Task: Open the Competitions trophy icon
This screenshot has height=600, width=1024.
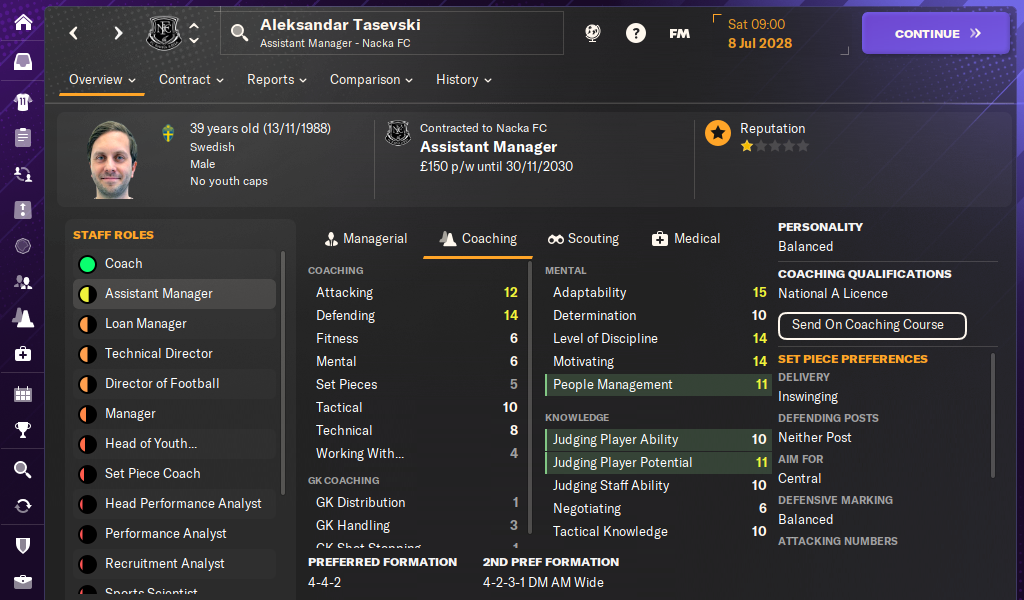Action: click(x=22, y=431)
